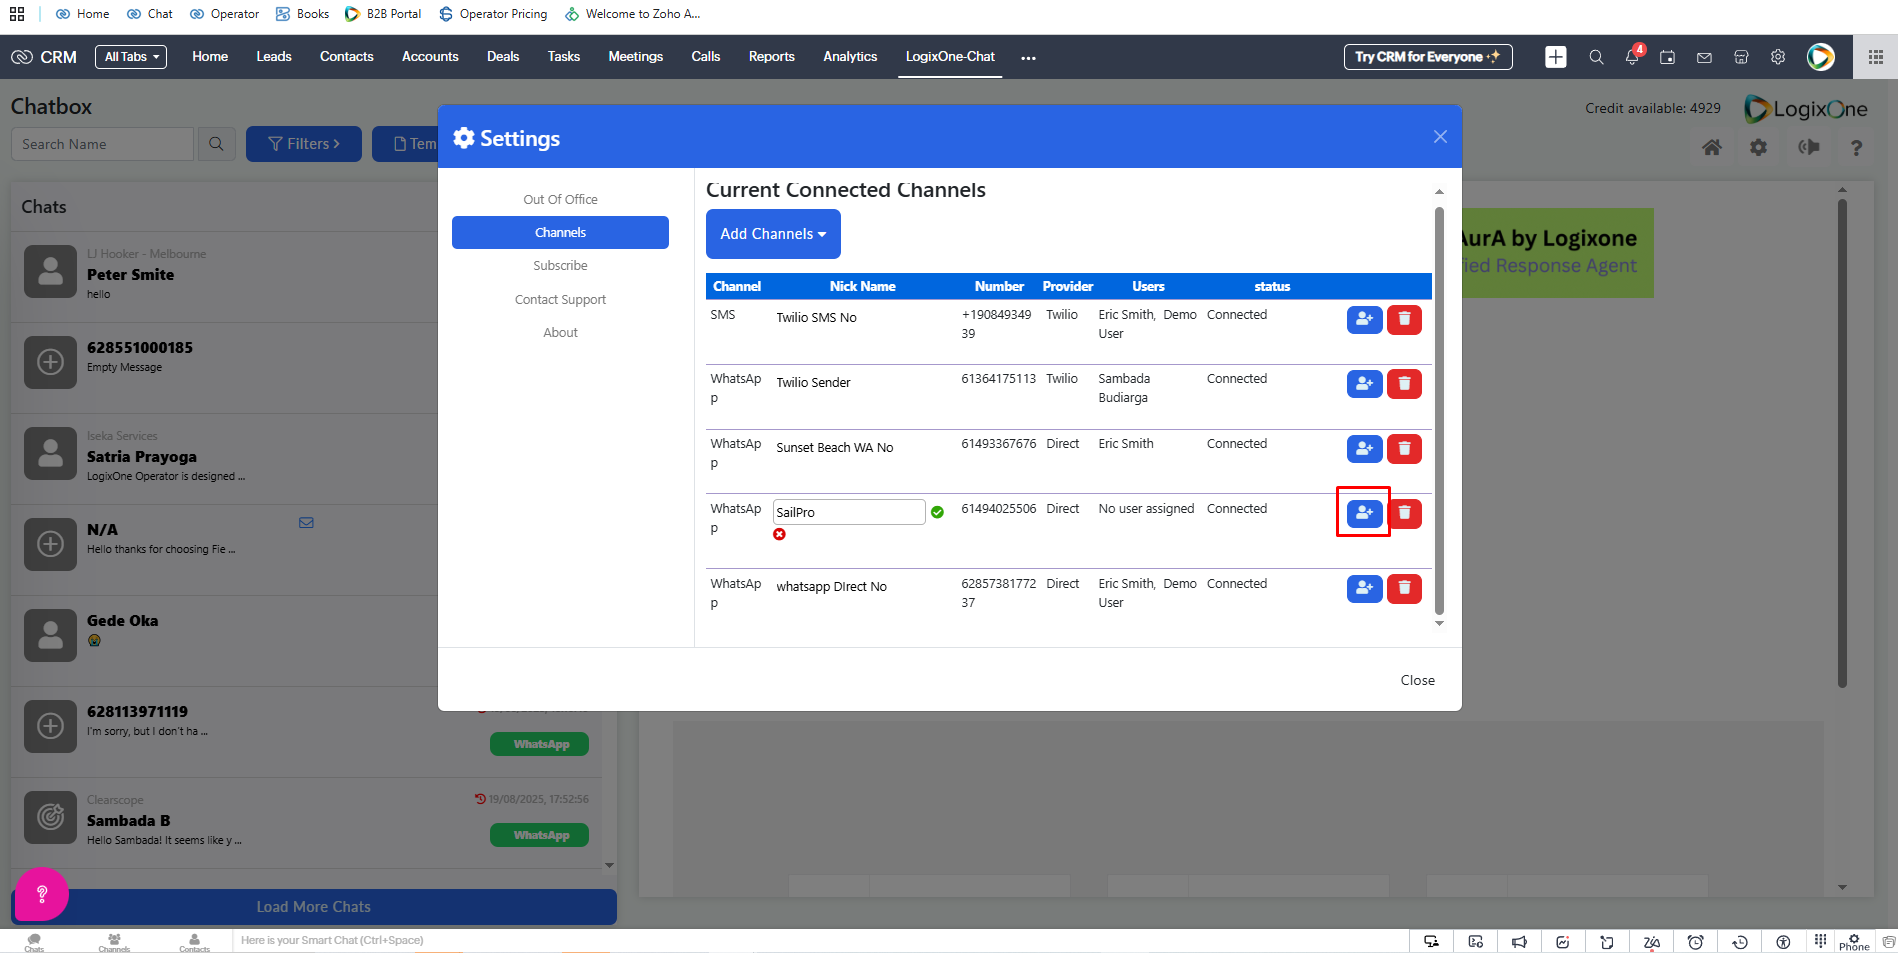The height and width of the screenshot is (953, 1898).
Task: Delete the Twilio SMS No channel
Action: [1404, 319]
